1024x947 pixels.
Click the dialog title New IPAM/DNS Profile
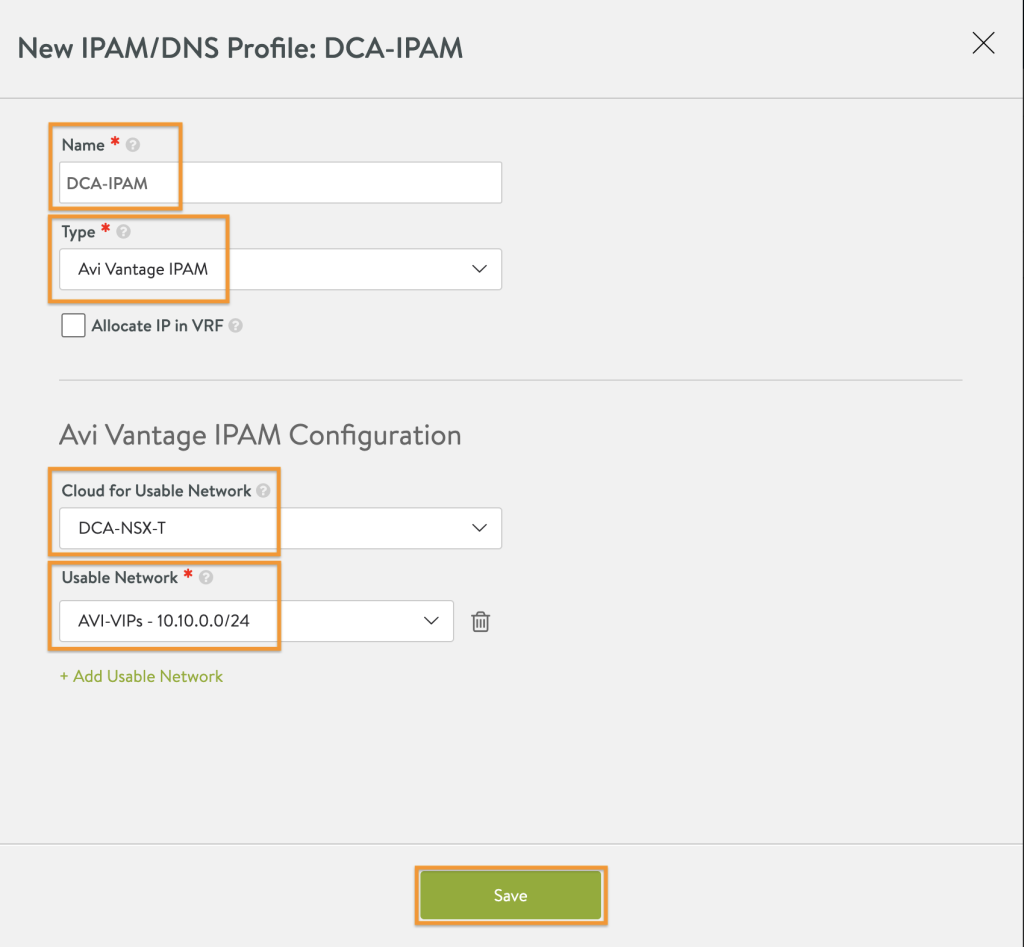(x=240, y=48)
